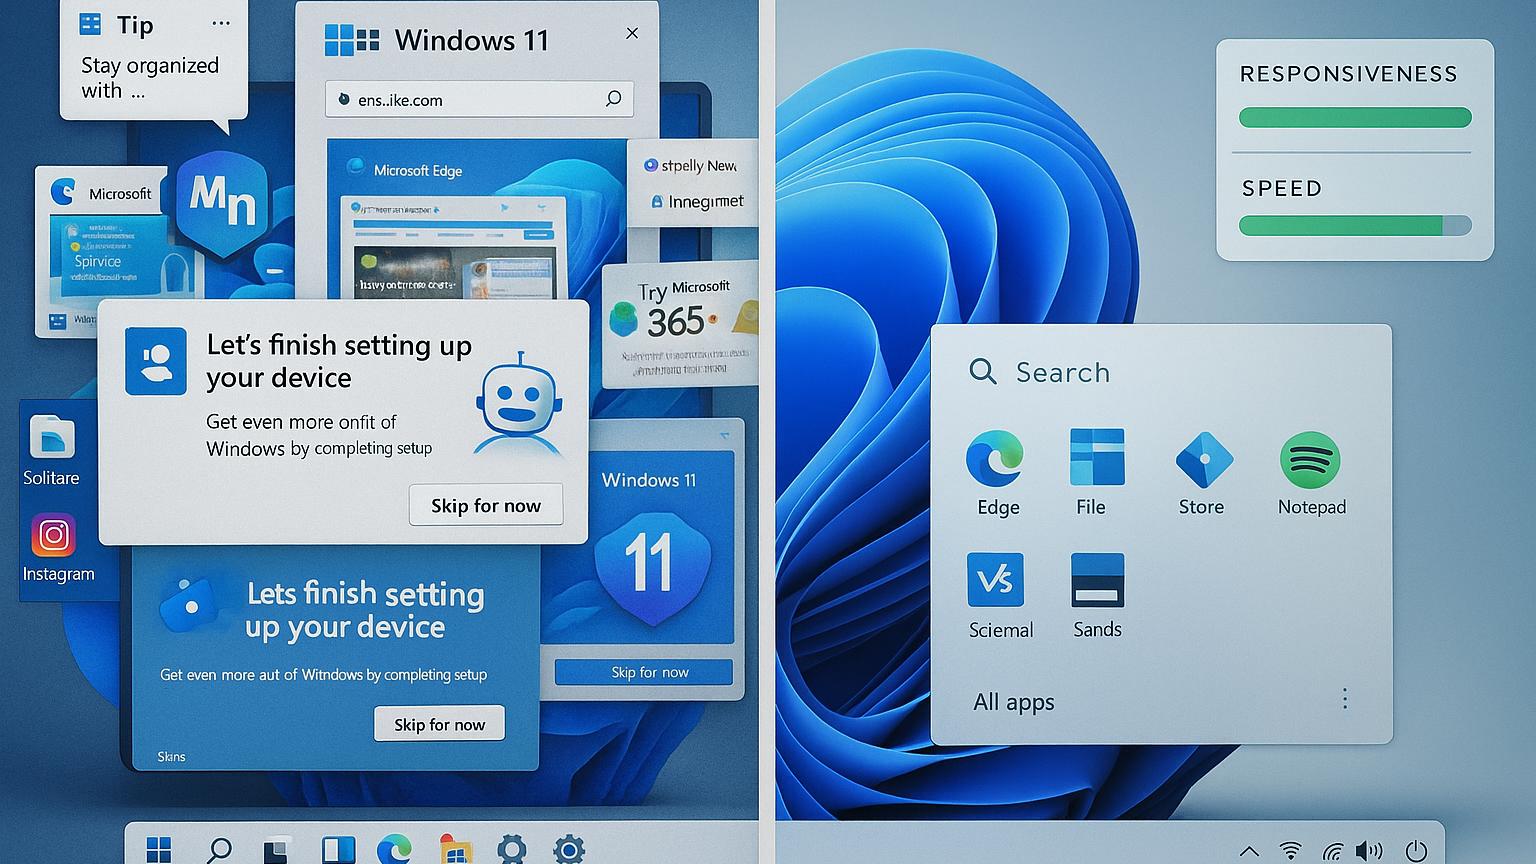Launch the Store app icon
The width and height of the screenshot is (1536, 864).
[x=1203, y=460]
